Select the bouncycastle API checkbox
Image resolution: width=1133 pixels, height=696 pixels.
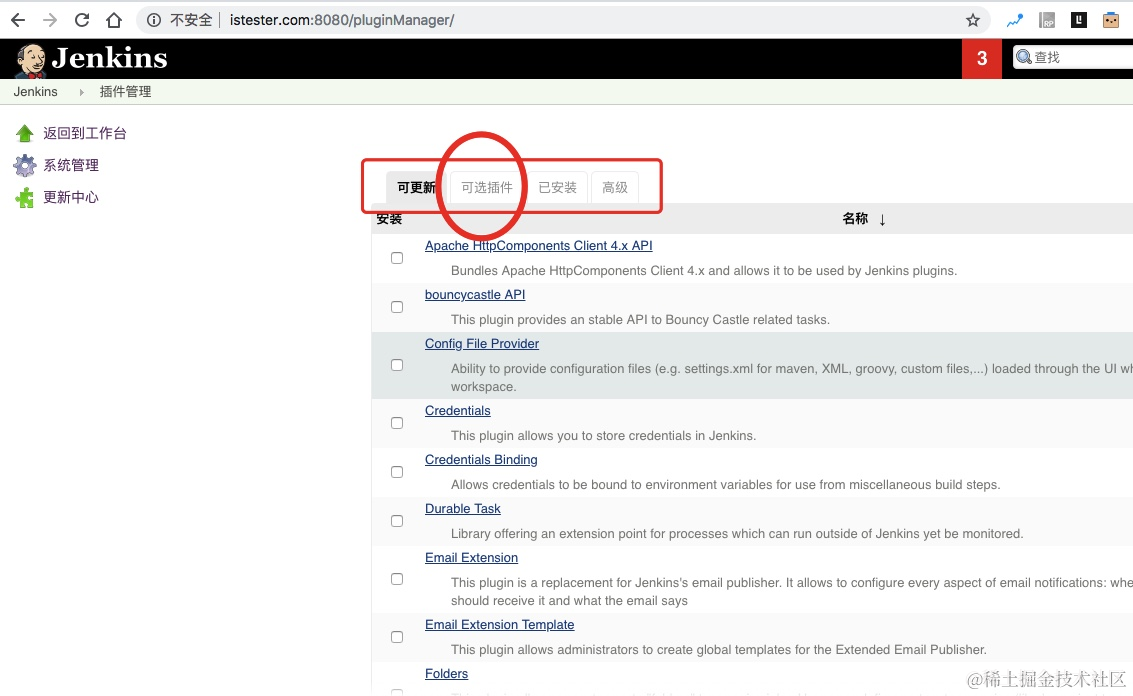tap(397, 307)
